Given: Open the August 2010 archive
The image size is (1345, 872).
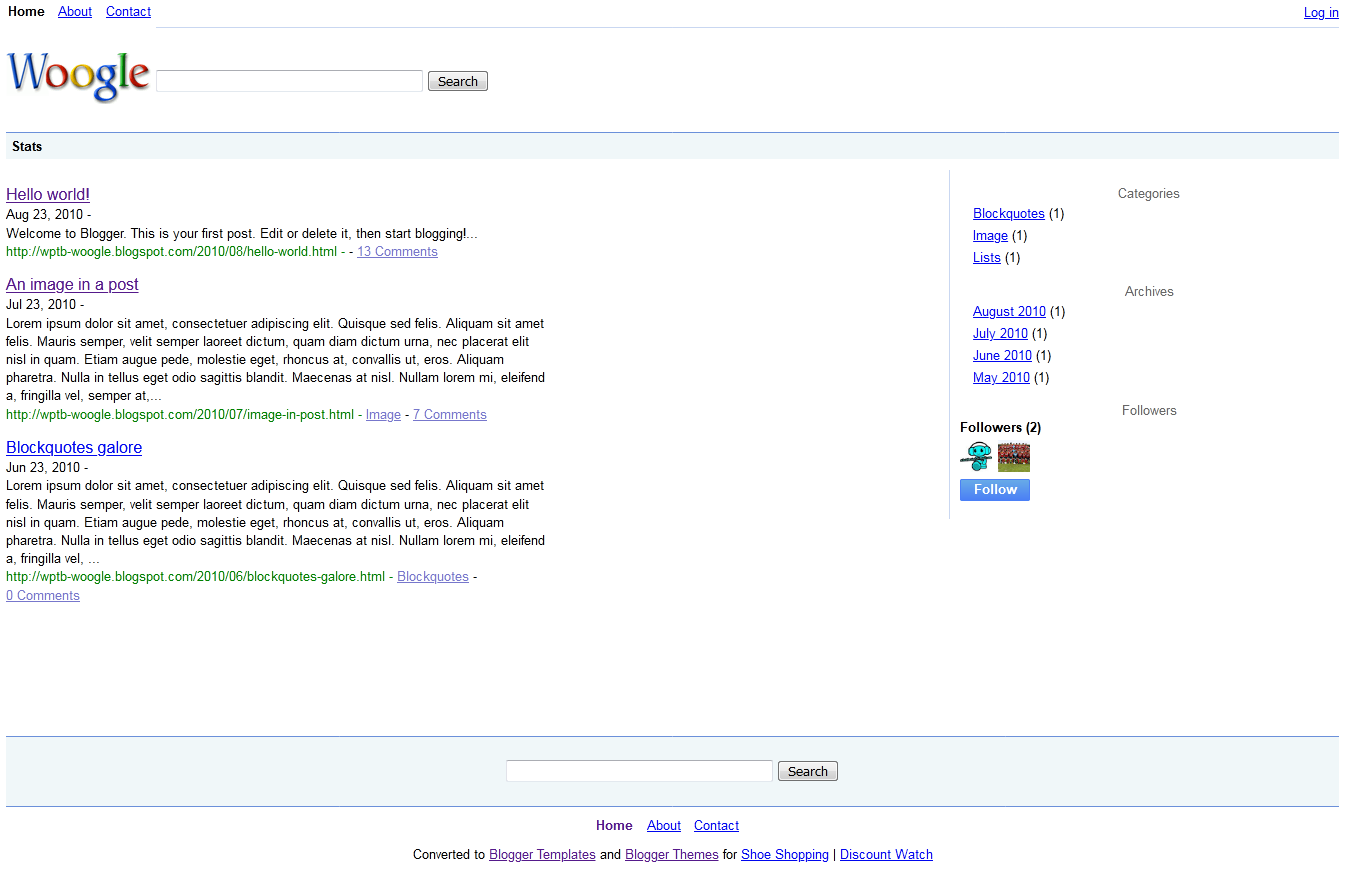Looking at the screenshot, I should [1009, 312].
